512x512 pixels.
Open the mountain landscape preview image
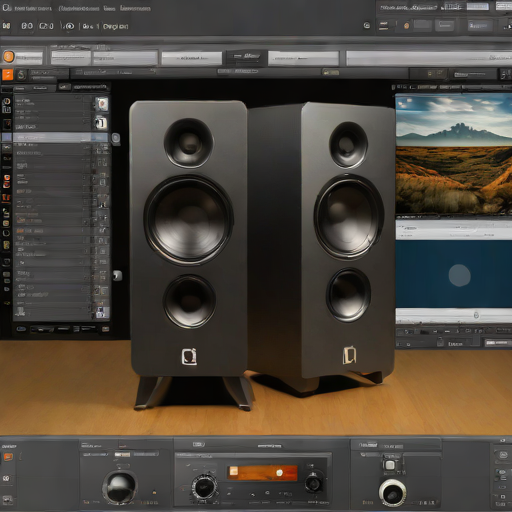(x=454, y=154)
